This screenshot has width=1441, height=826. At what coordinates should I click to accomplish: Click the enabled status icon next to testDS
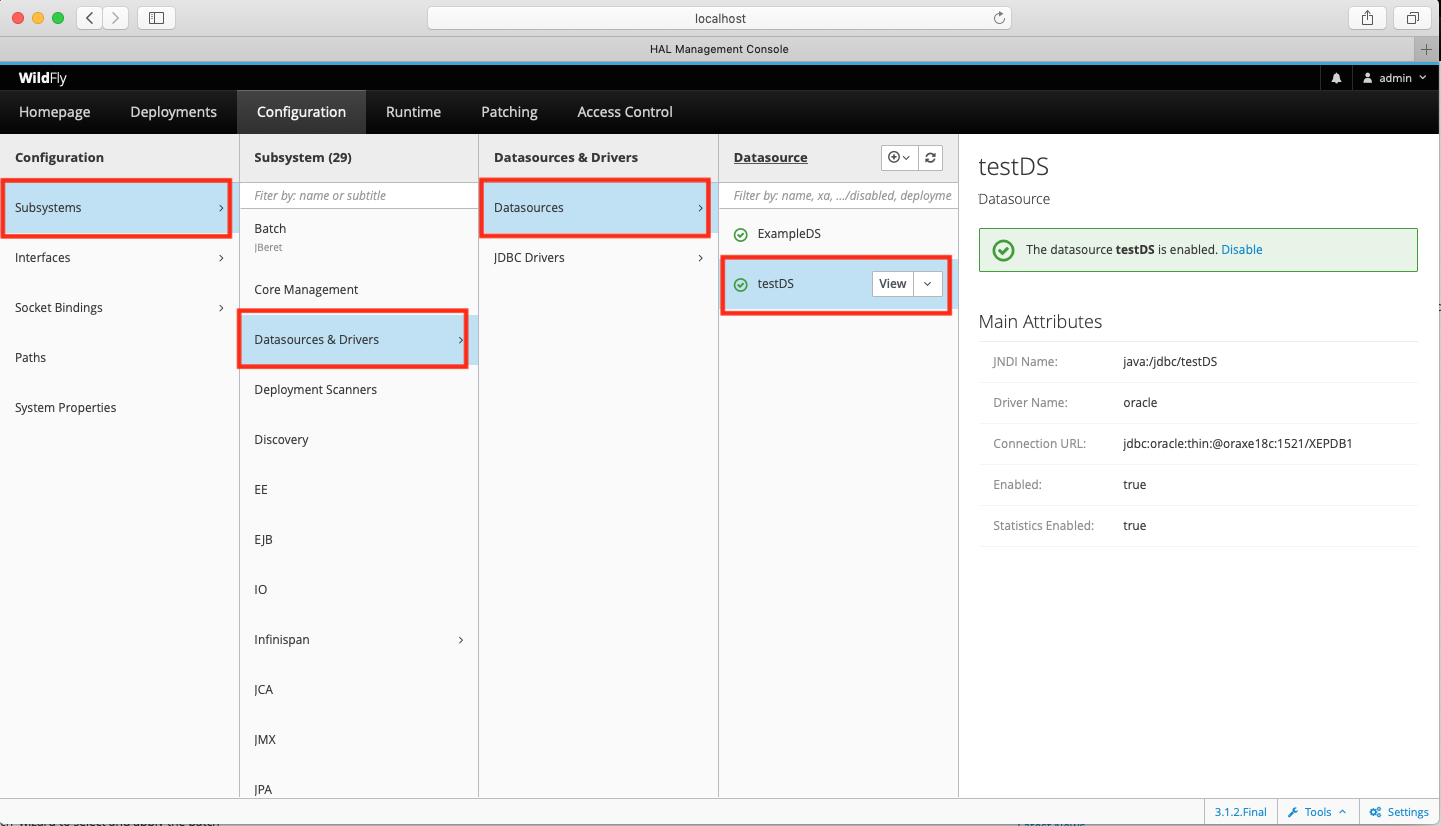pyautogui.click(x=740, y=283)
